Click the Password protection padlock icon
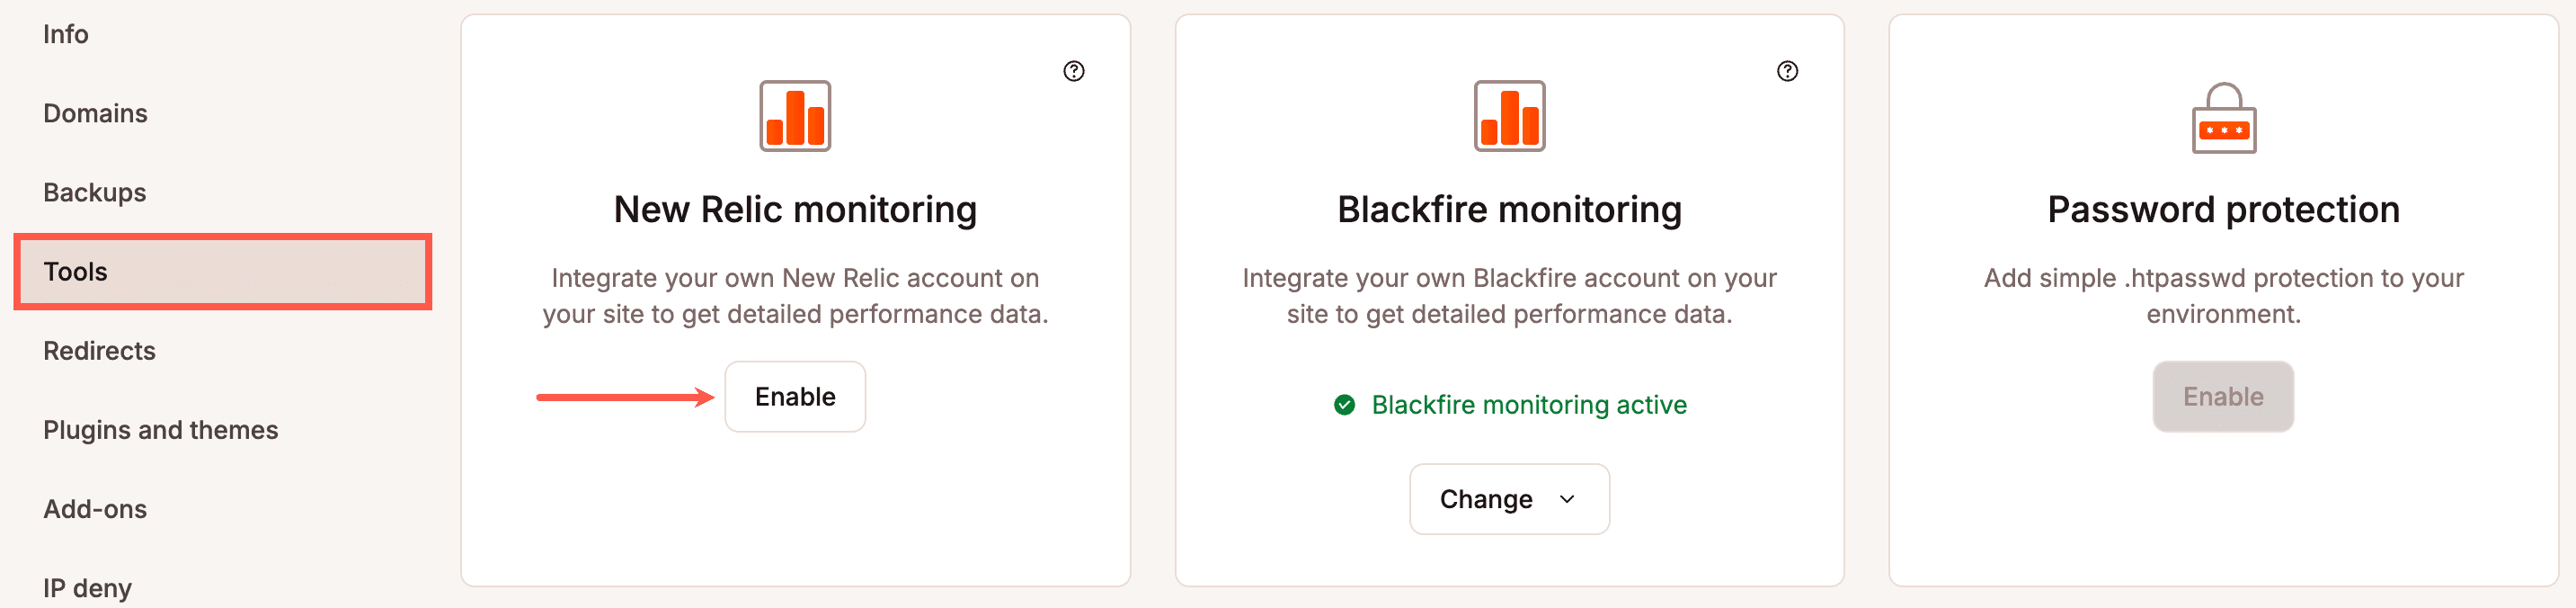This screenshot has height=608, width=2576. [2222, 118]
